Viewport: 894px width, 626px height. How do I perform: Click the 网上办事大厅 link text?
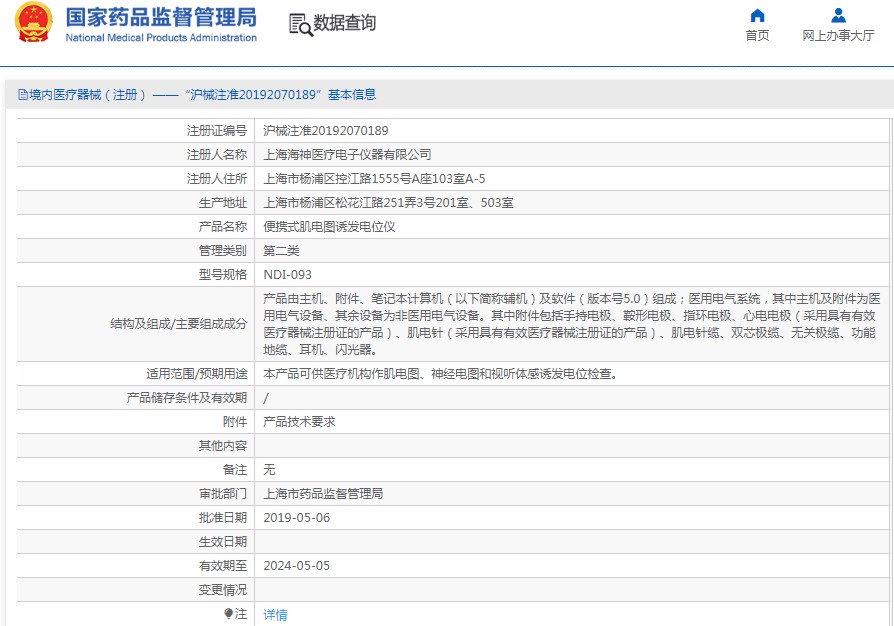pyautogui.click(x=838, y=35)
